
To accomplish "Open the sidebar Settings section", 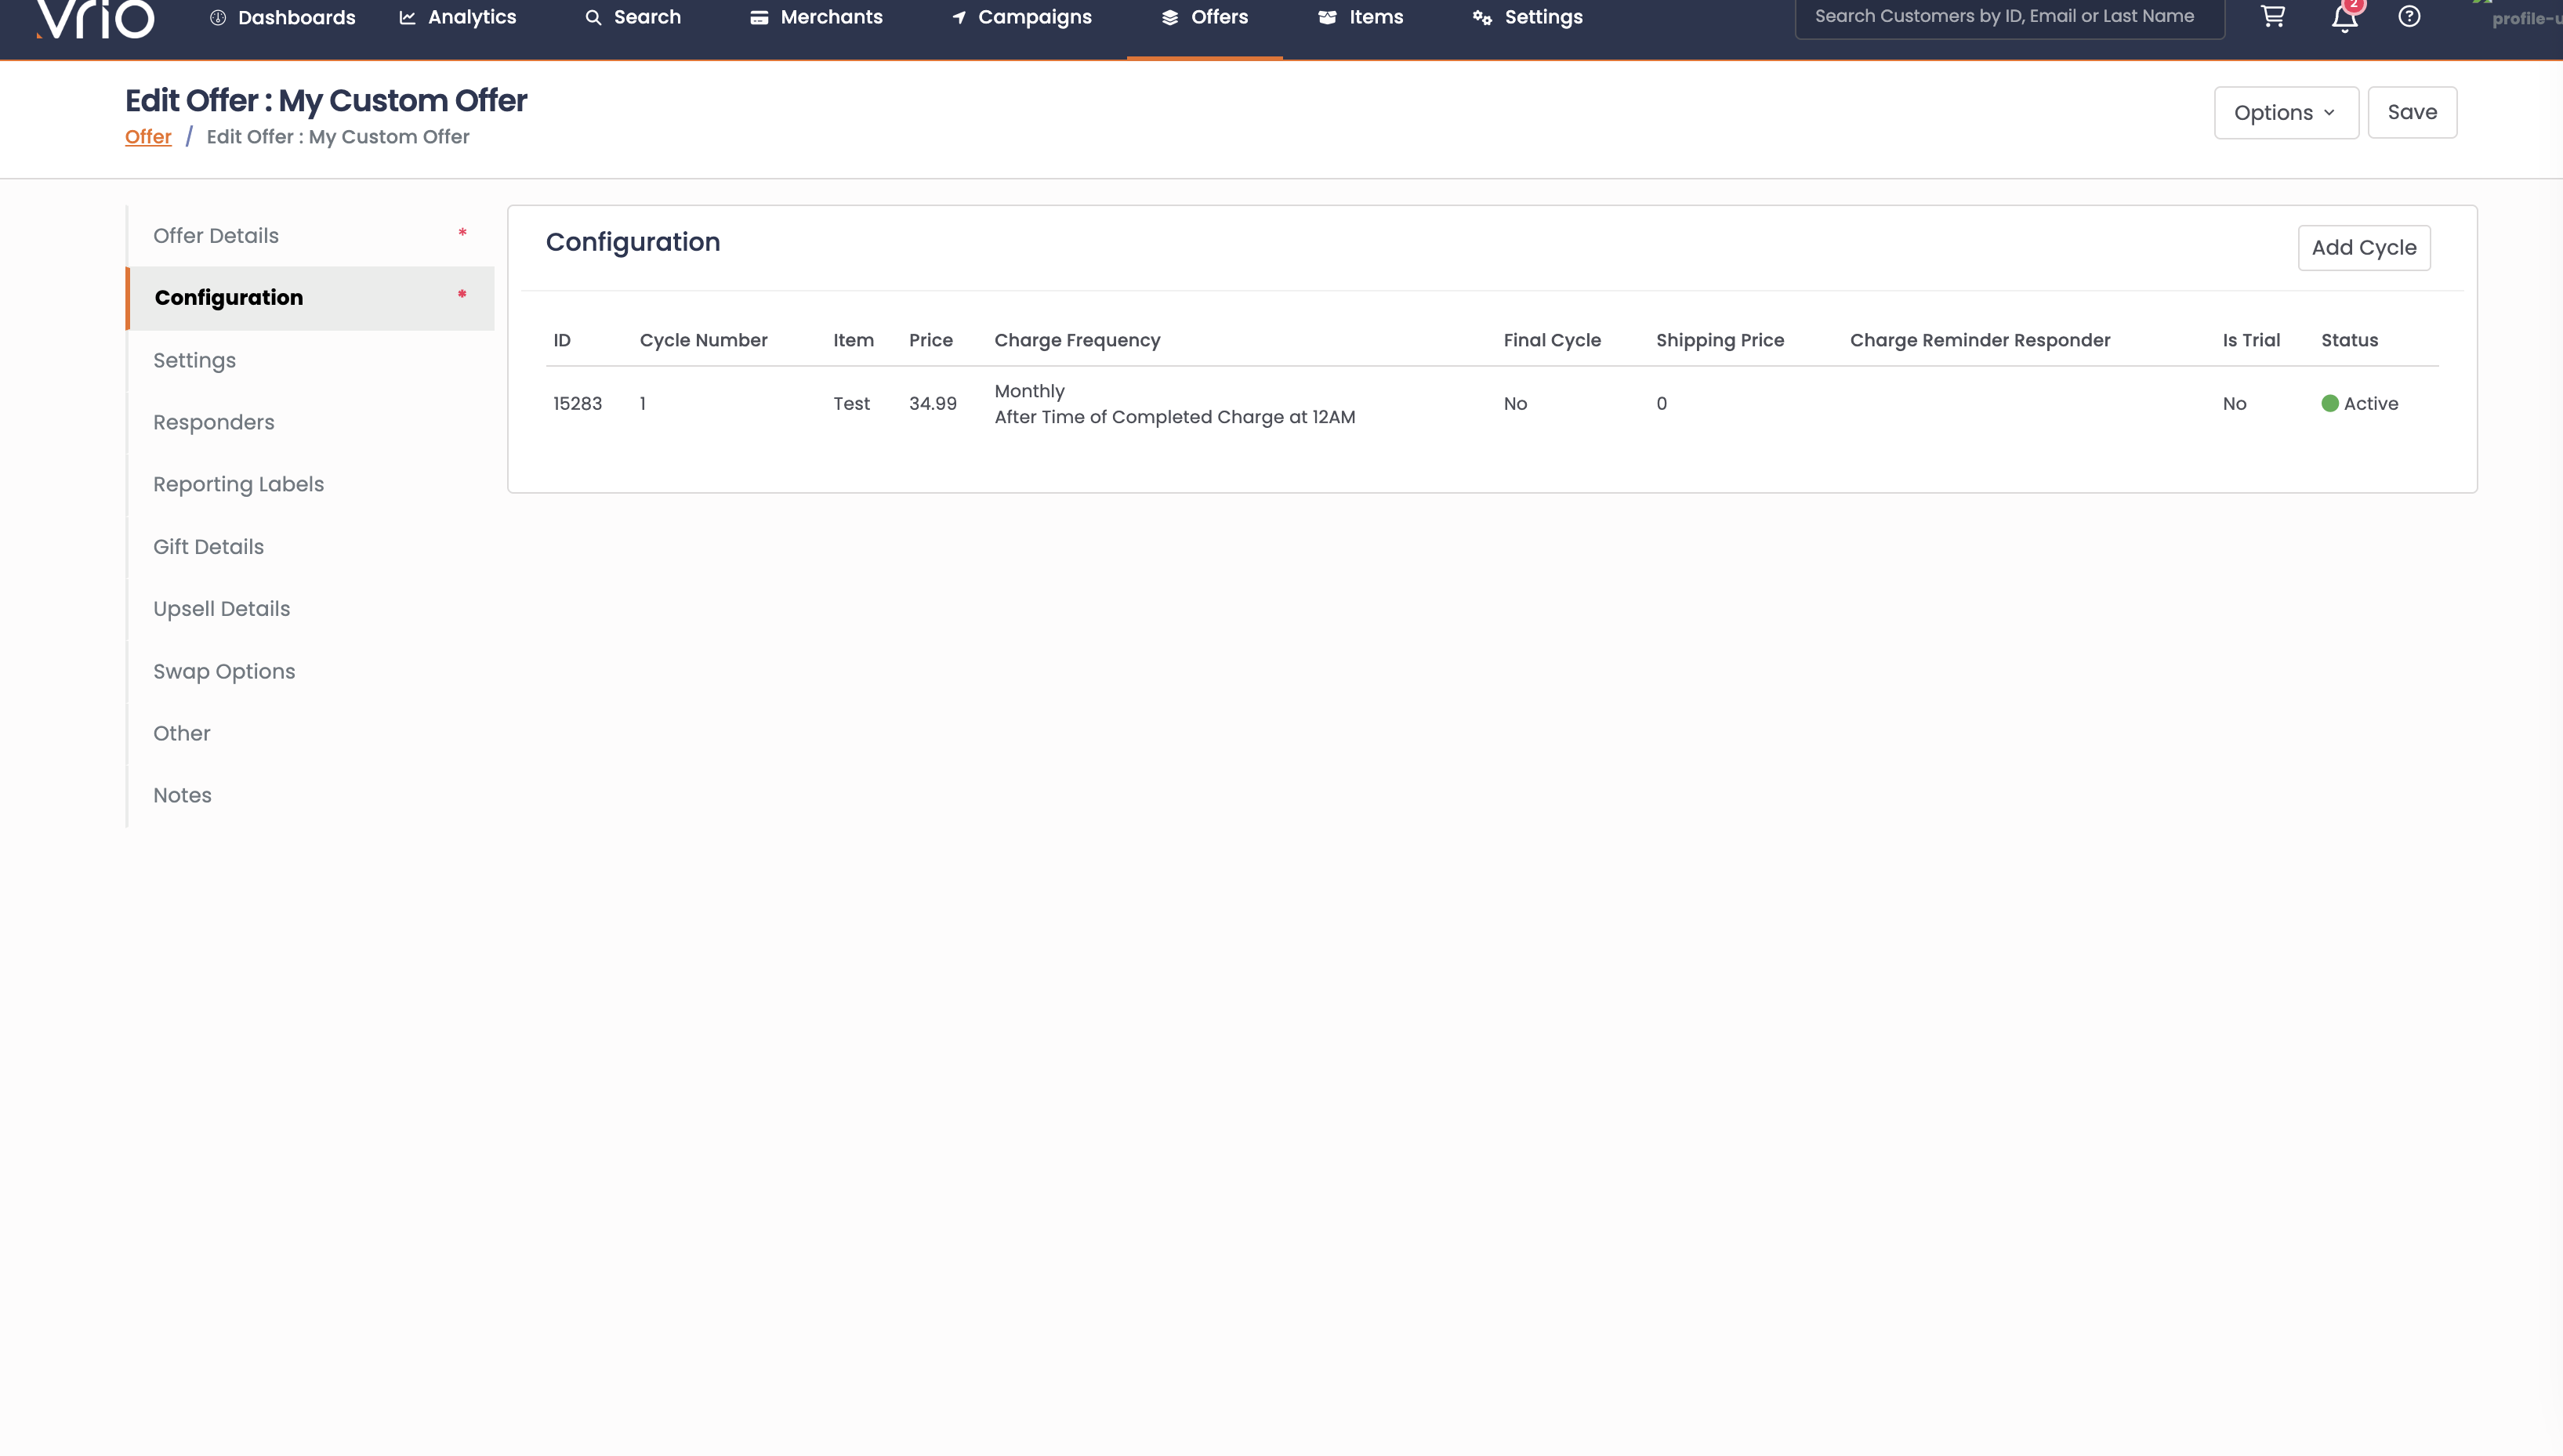I will 310,360.
